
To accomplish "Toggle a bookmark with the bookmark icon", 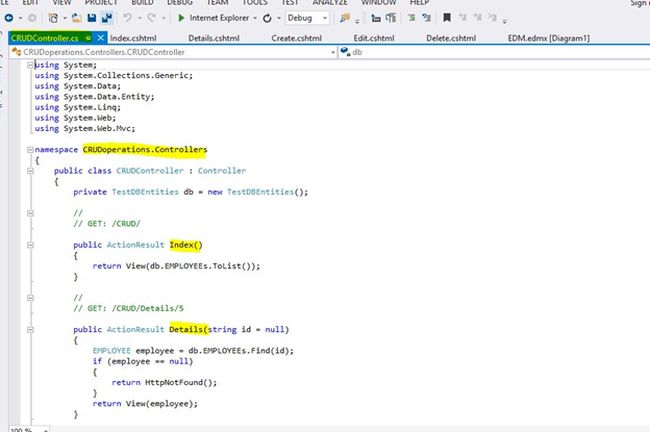I will click(446, 18).
